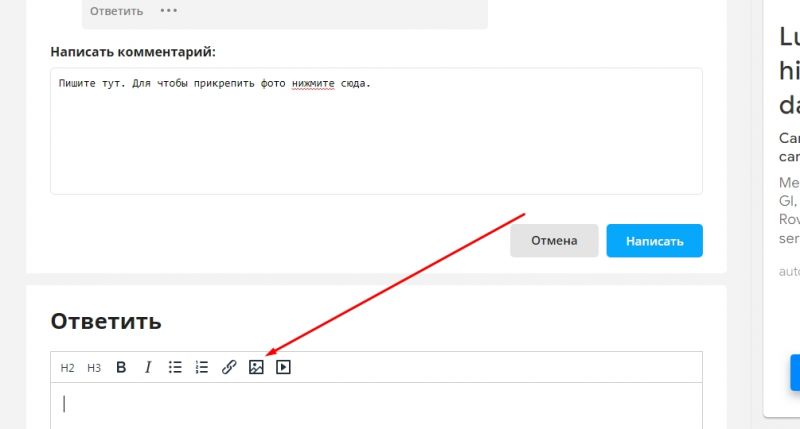Focus the Написать комментарий text area

(376, 140)
